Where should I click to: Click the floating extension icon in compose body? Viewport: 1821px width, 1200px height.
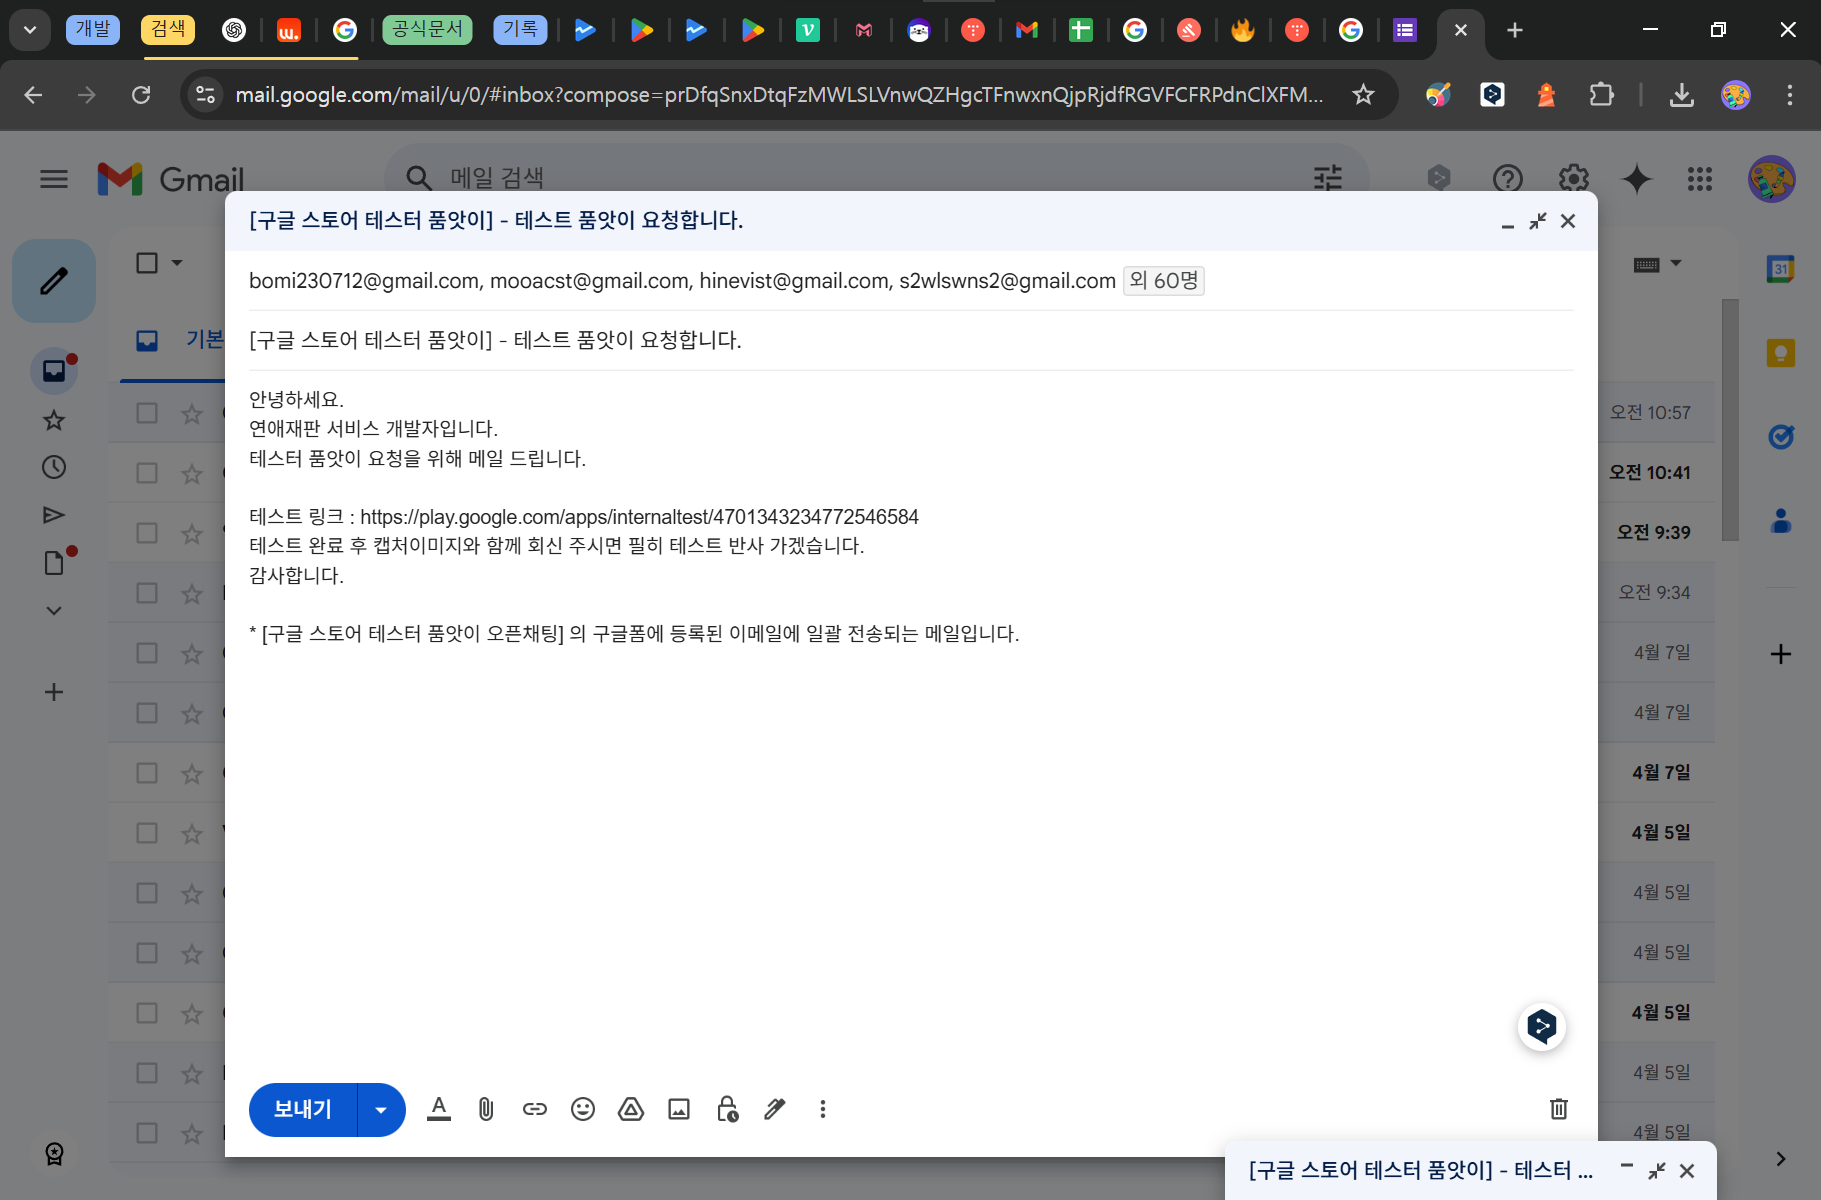pos(1542,1027)
